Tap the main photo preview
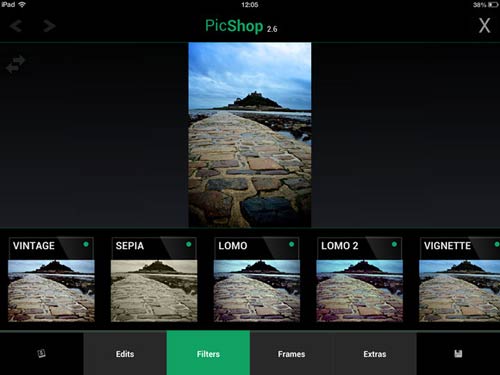 [x=250, y=135]
